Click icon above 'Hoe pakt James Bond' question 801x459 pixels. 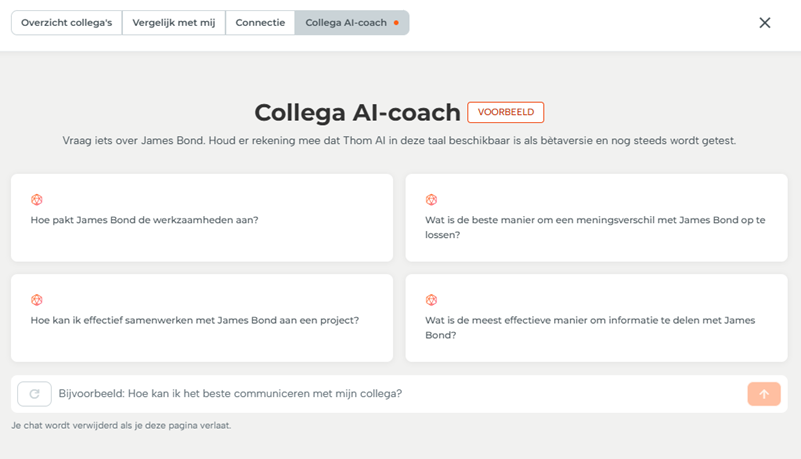(x=37, y=200)
